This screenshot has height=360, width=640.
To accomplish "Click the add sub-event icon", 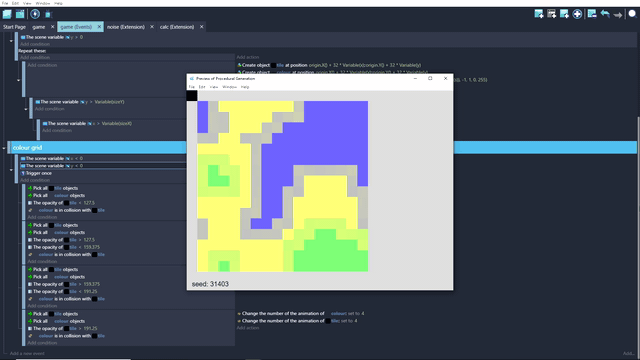I will pos(551,14).
